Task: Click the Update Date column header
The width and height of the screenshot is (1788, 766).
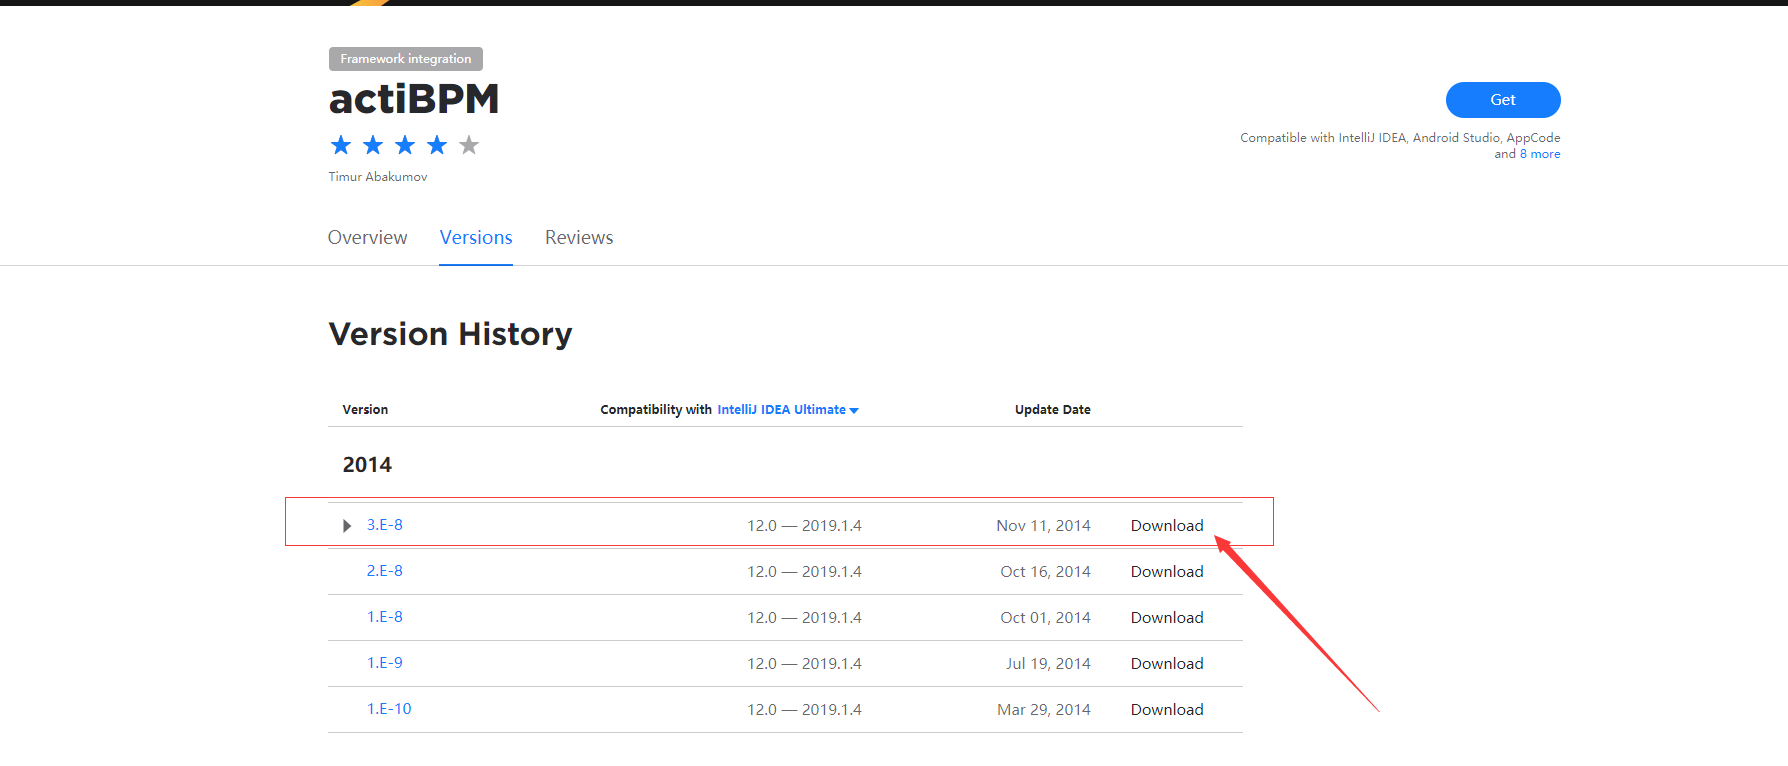Action: point(1053,410)
